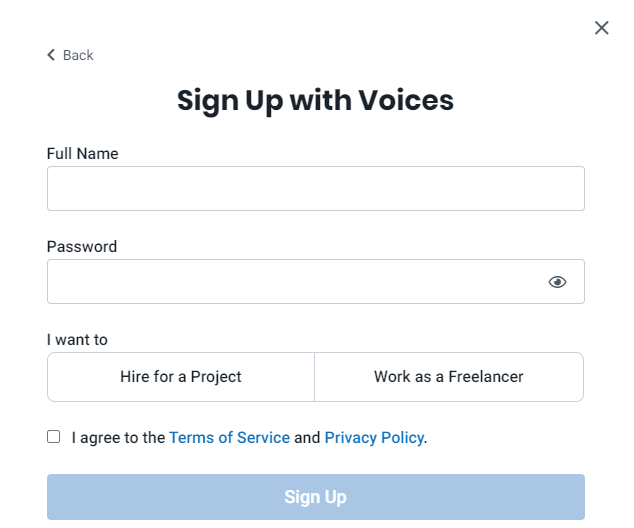Show password using the eye icon
Viewport: 634px width, 528px height.
(557, 282)
